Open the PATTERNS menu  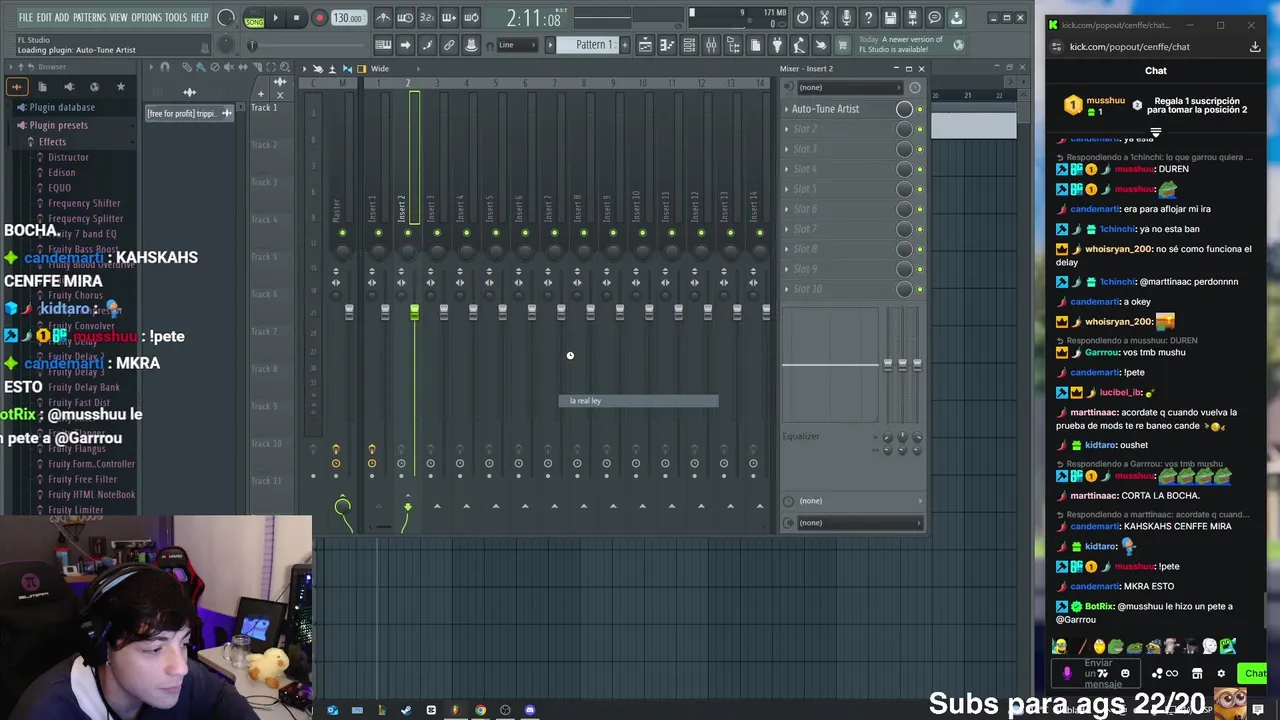click(x=89, y=18)
